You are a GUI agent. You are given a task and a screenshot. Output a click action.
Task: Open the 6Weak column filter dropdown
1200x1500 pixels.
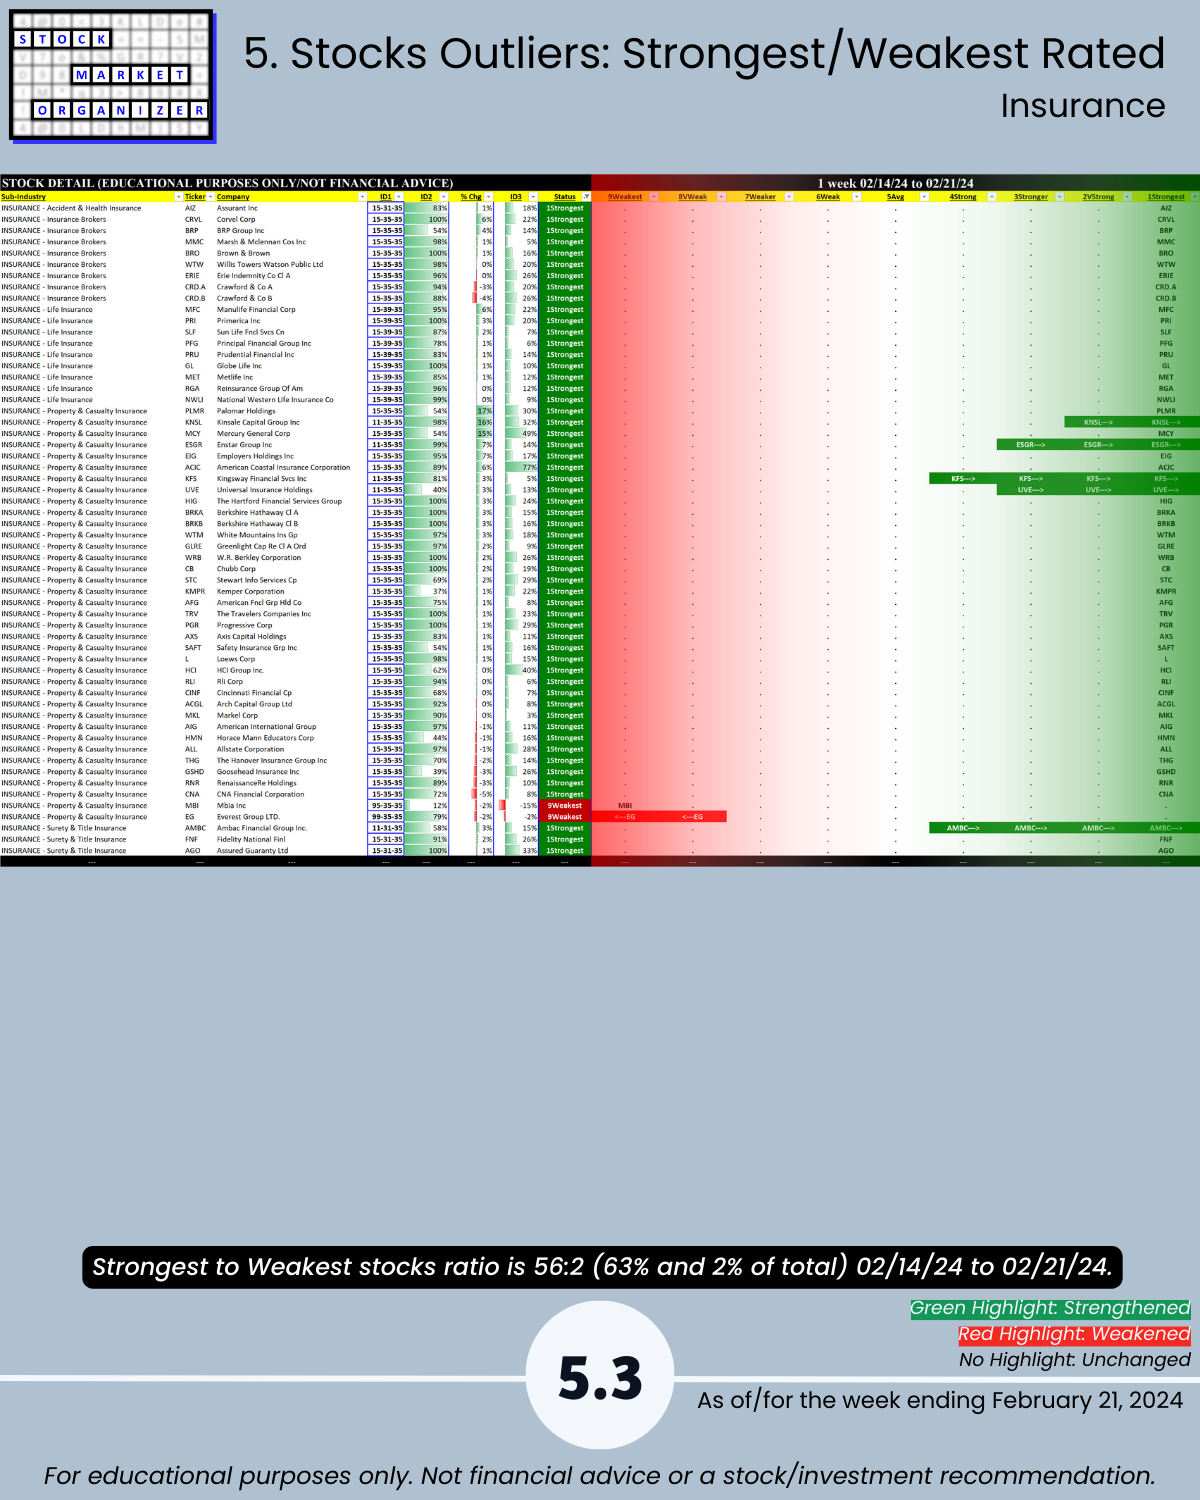[857, 197]
